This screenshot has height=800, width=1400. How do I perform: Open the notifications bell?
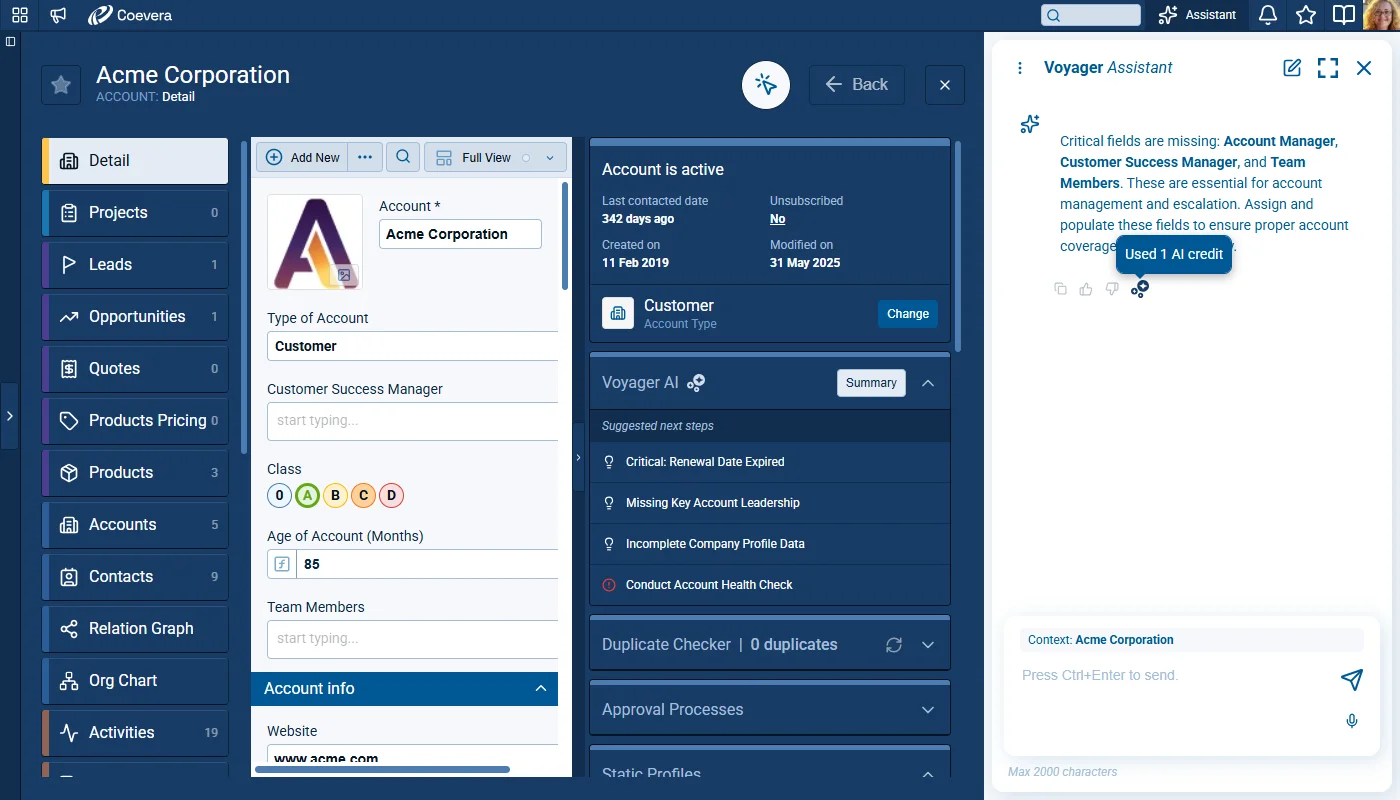pyautogui.click(x=1268, y=15)
